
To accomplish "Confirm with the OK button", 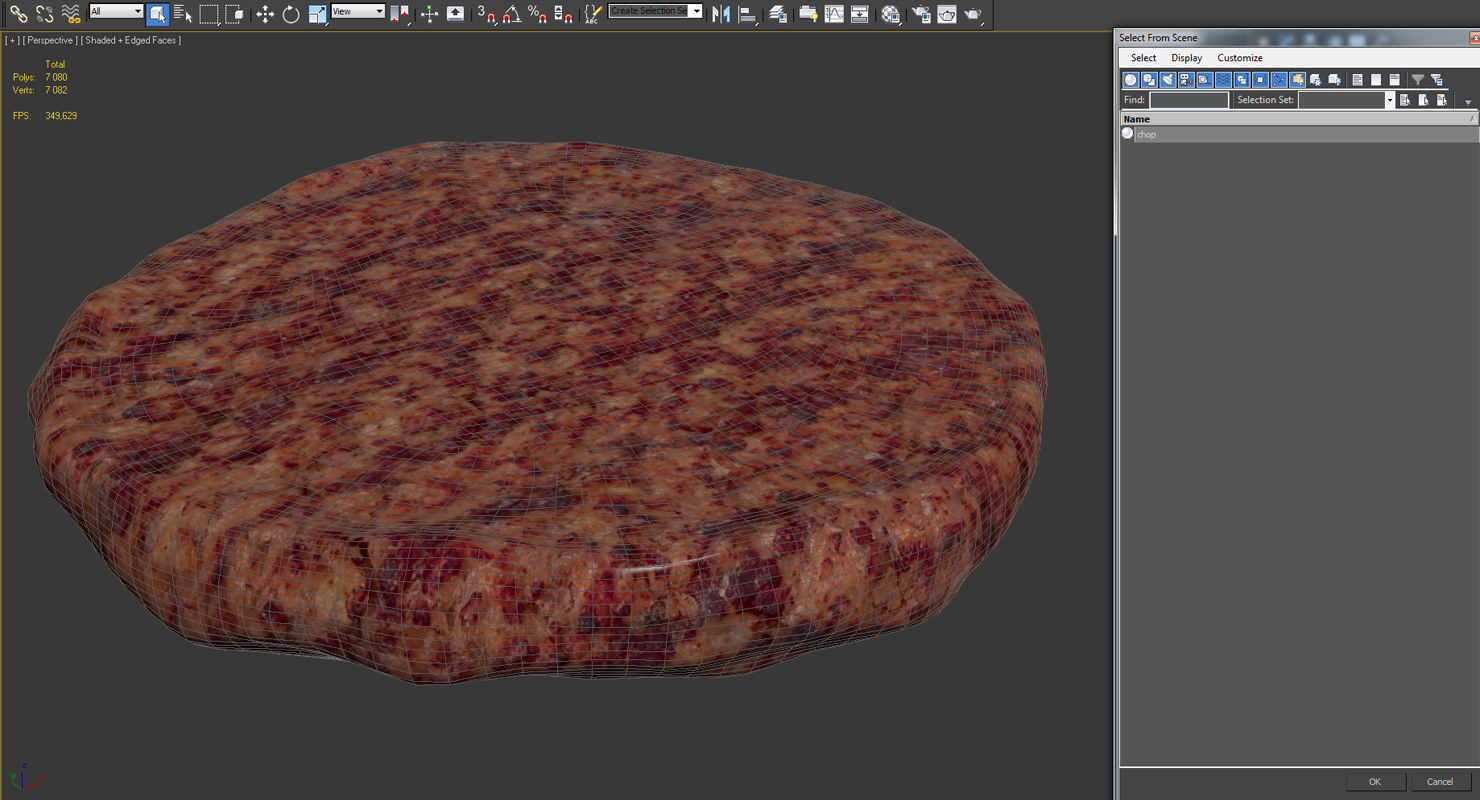I will [1375, 782].
